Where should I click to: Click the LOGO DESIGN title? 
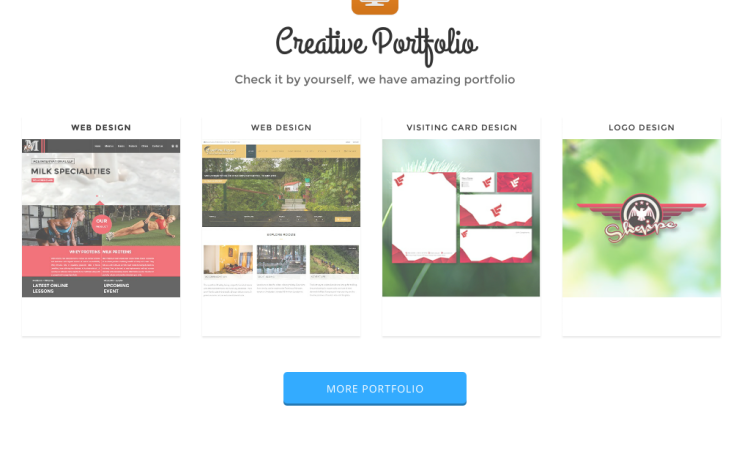(641, 127)
